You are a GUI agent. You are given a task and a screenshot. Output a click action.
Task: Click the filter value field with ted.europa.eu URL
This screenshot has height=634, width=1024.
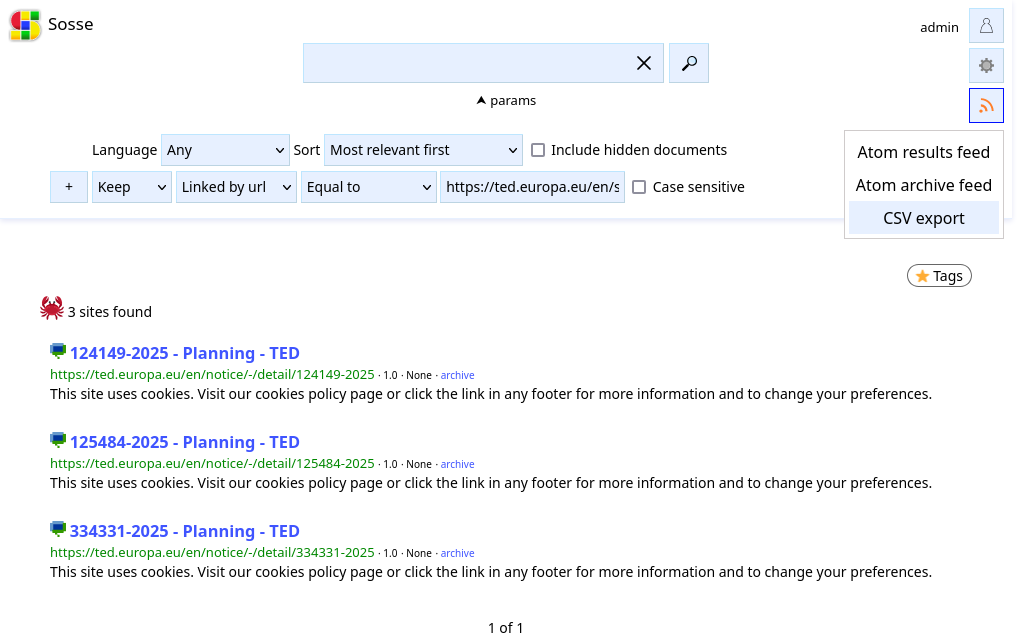click(532, 187)
